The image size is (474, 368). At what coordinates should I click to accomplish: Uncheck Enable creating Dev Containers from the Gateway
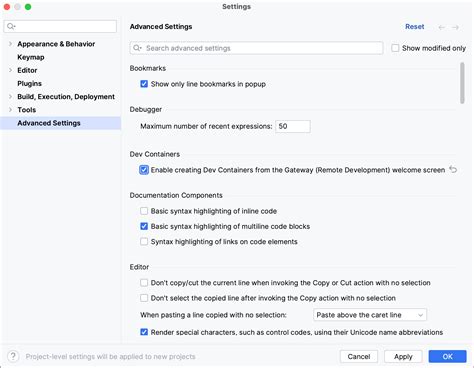[x=144, y=170]
